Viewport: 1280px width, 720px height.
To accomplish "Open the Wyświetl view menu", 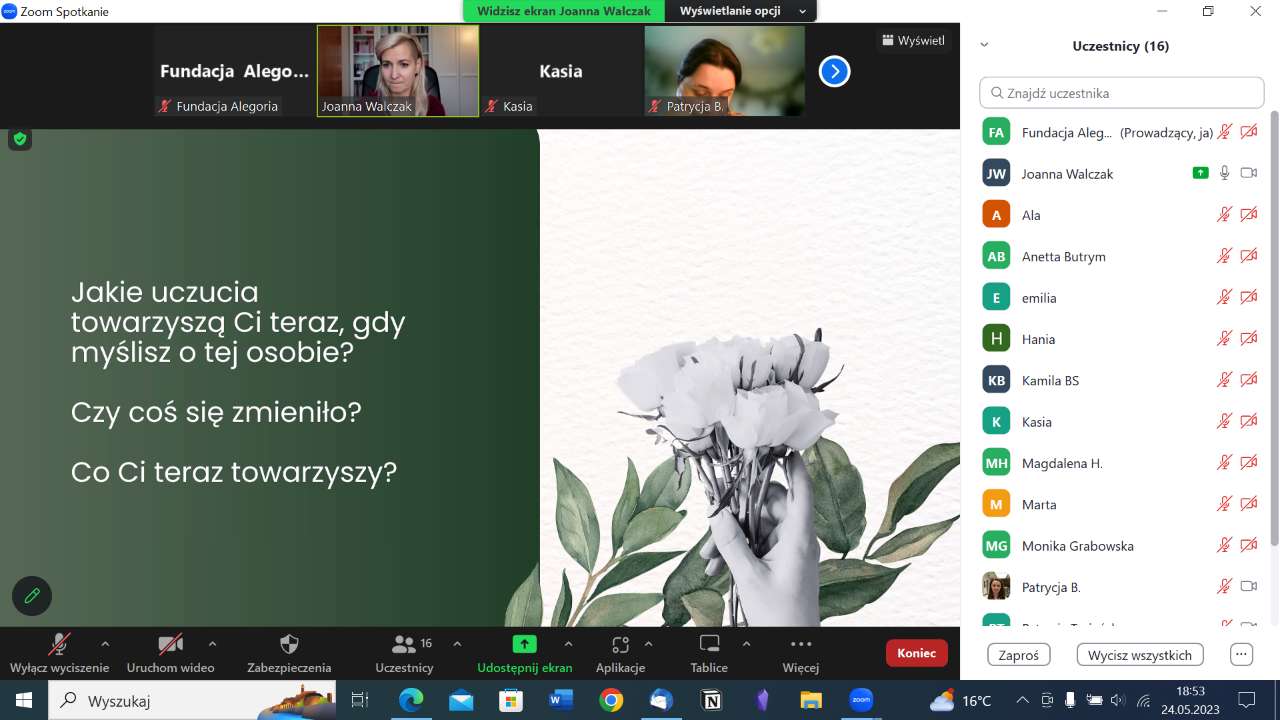I will click(912, 41).
